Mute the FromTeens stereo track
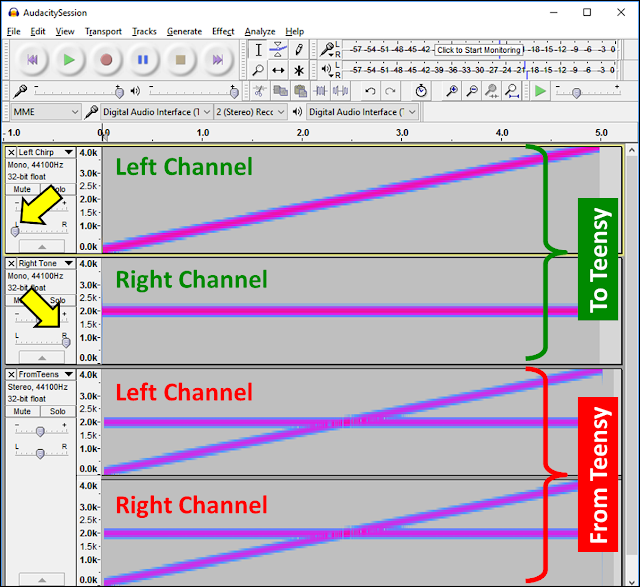This screenshot has width=640, height=587. pos(22,411)
